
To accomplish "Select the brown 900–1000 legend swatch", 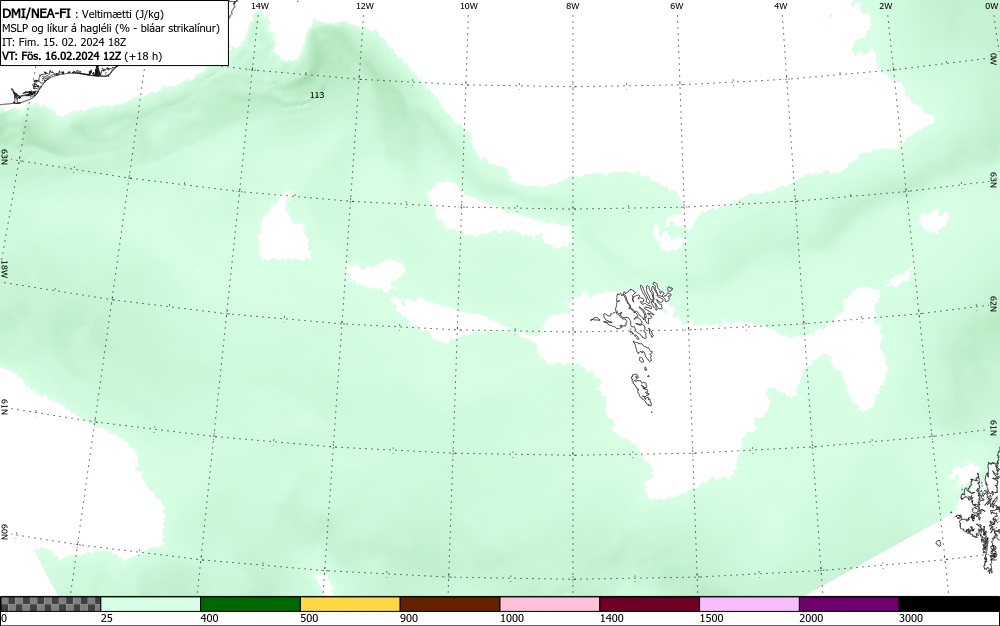I will (450, 604).
